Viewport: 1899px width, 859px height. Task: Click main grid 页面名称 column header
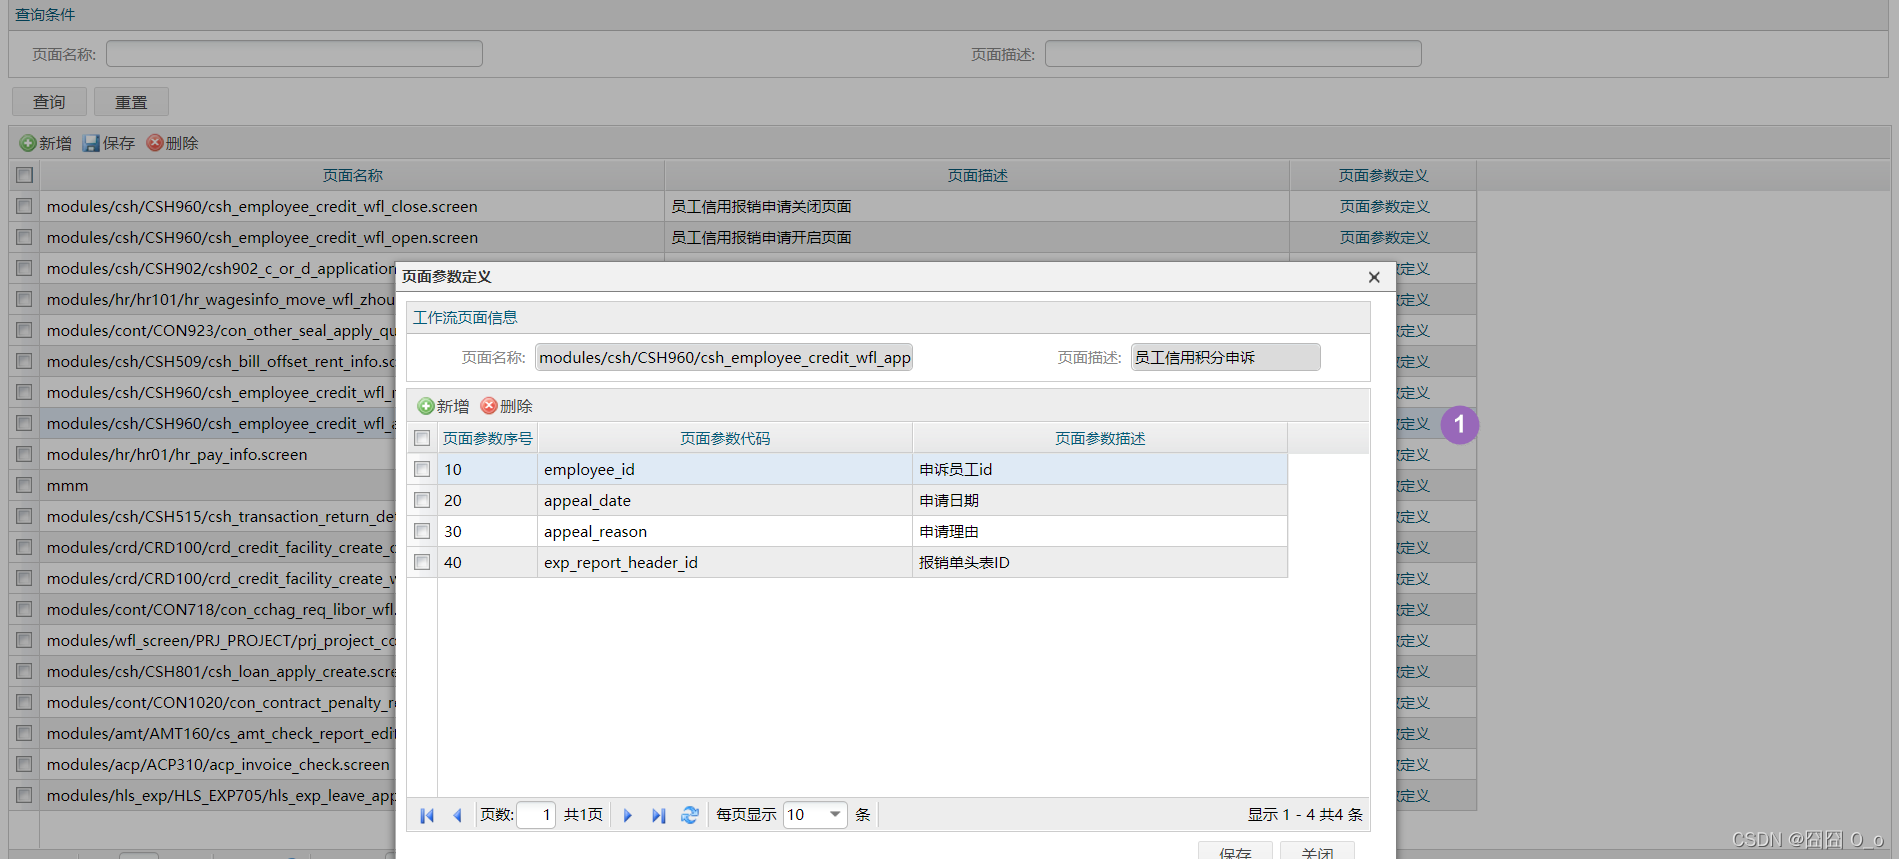tap(352, 175)
